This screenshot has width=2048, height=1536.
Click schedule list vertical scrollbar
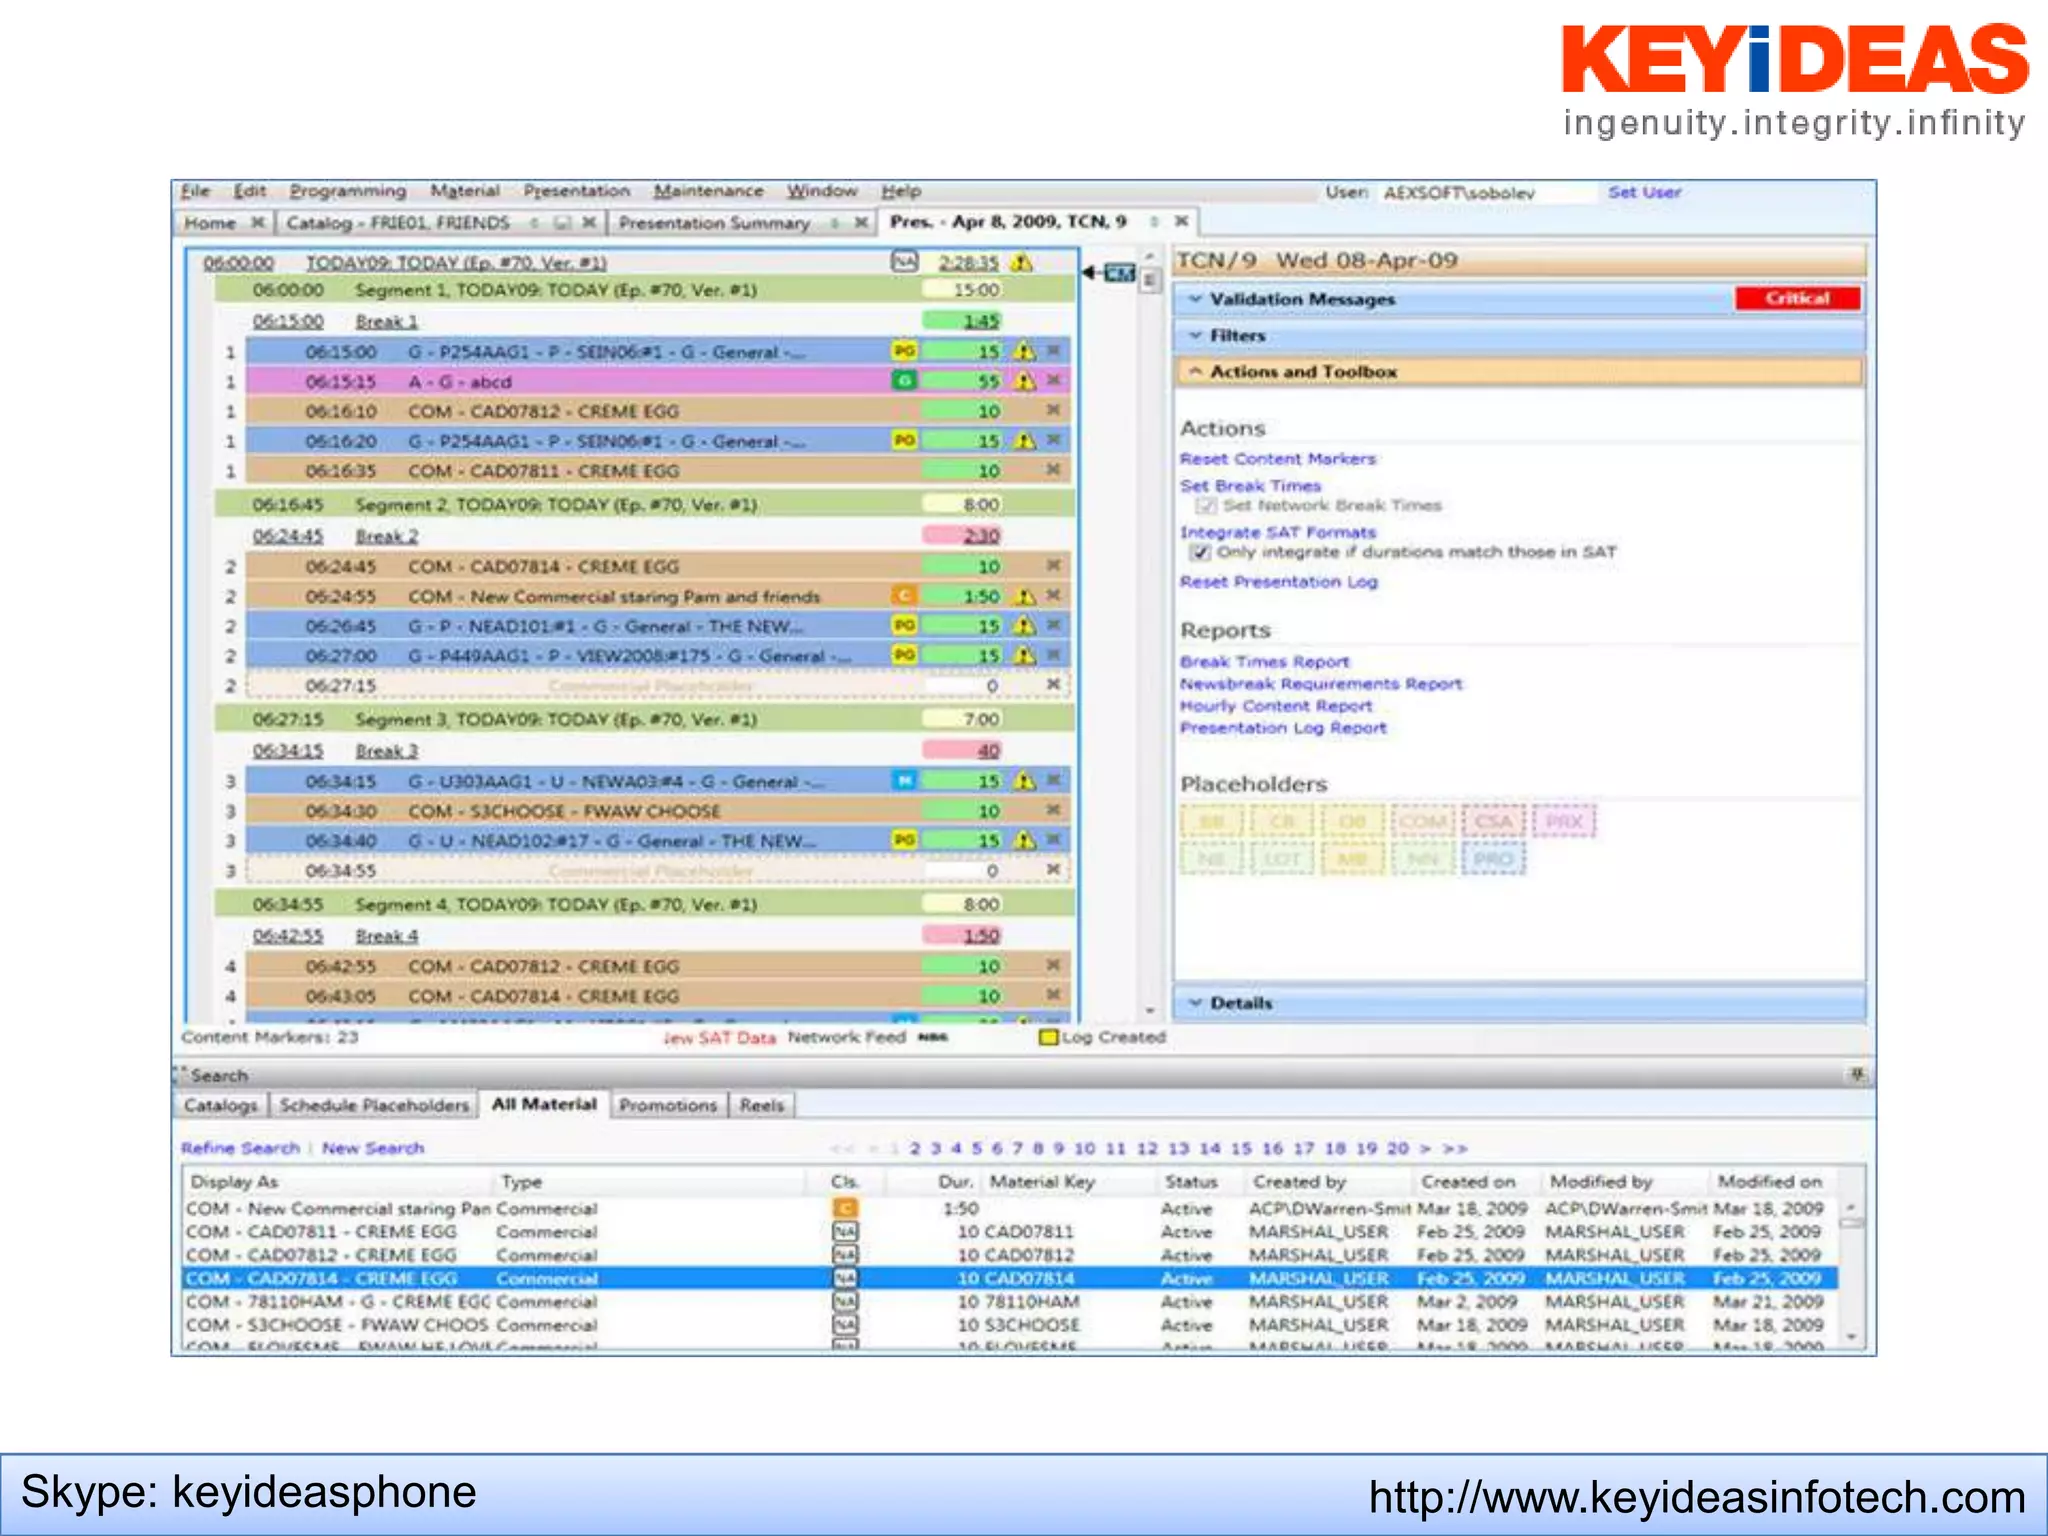pos(1150,633)
